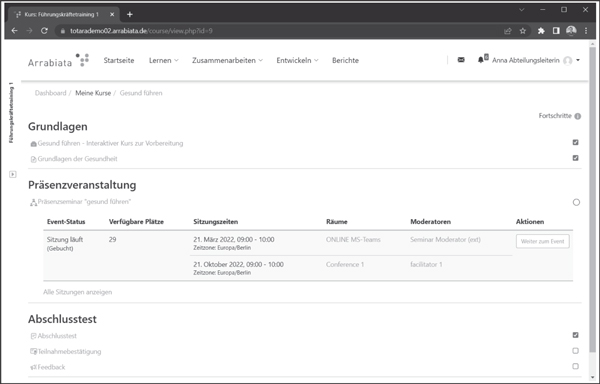Screen dimensions: 600x384
Task: Click the Weiter zum Event button
Action: (543, 241)
